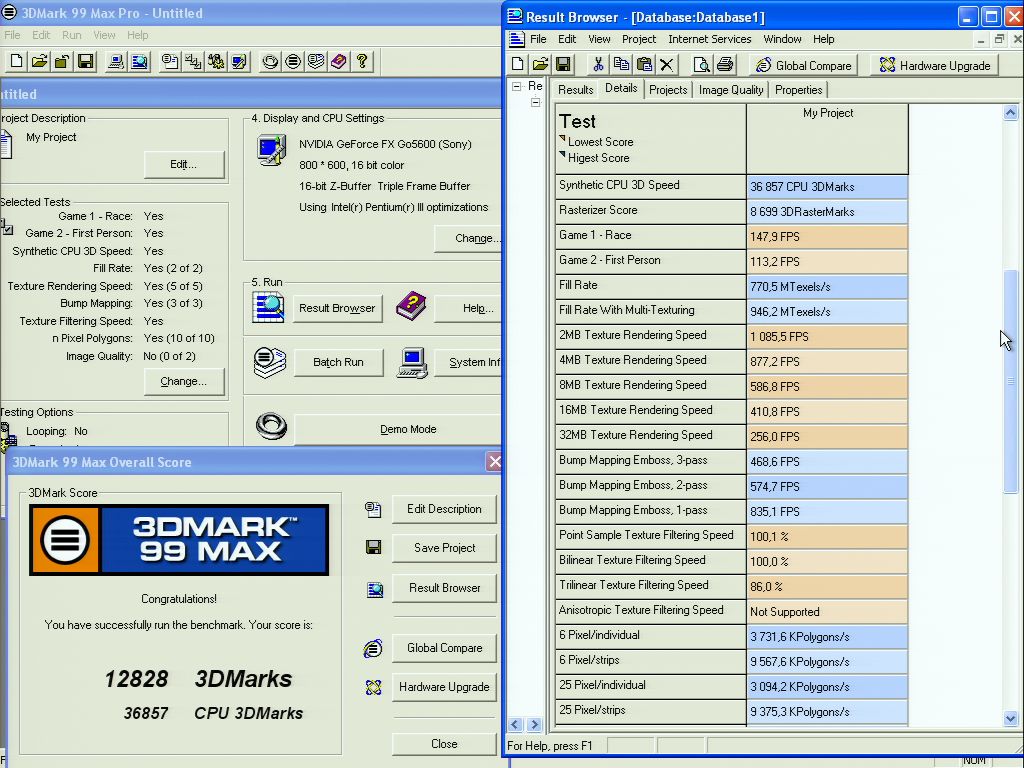Viewport: 1024px width, 768px height.
Task: Switch to the Results tab
Action: pos(575,89)
